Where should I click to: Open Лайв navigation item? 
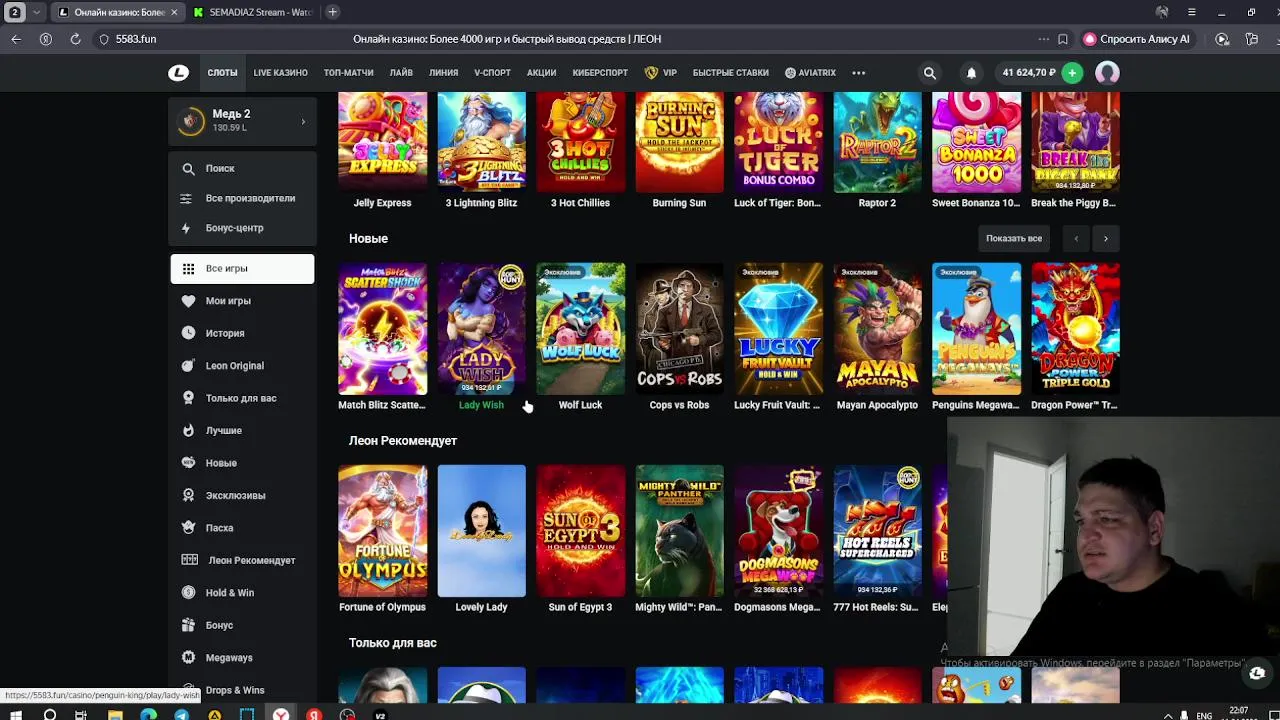pos(401,73)
